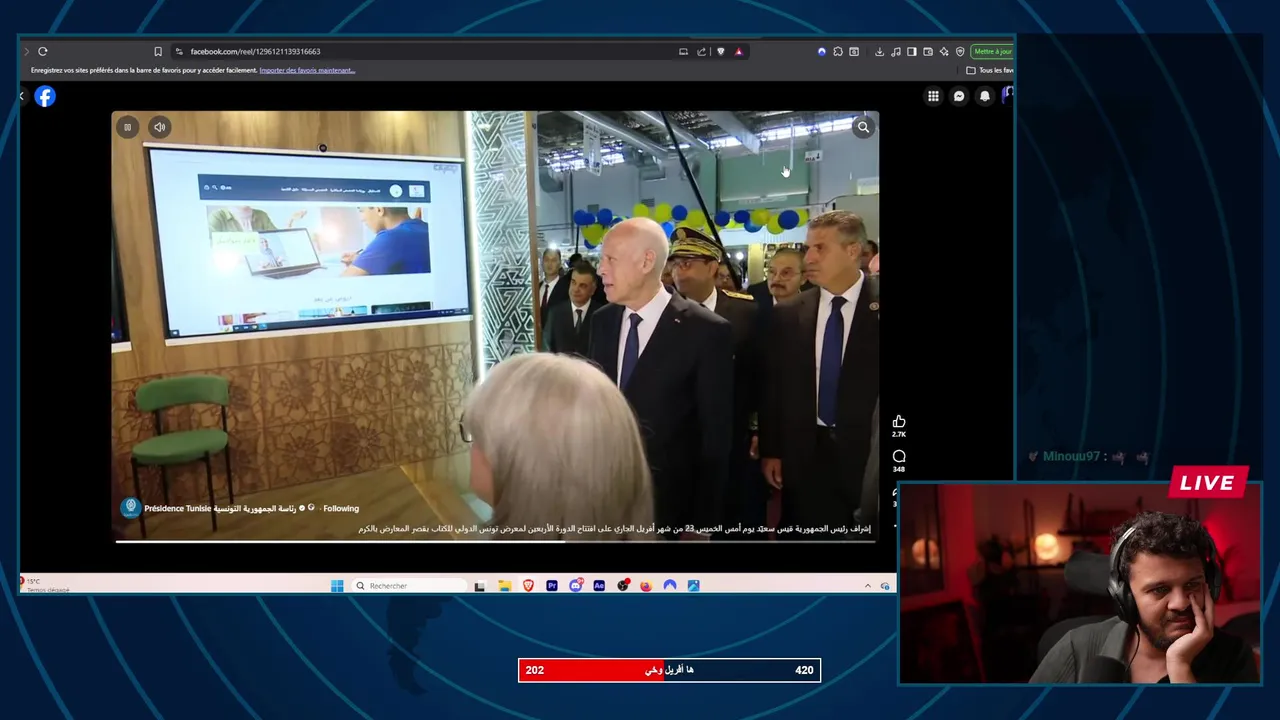1280x720 pixels.
Task: Share this page via the share icon
Action: [701, 51]
